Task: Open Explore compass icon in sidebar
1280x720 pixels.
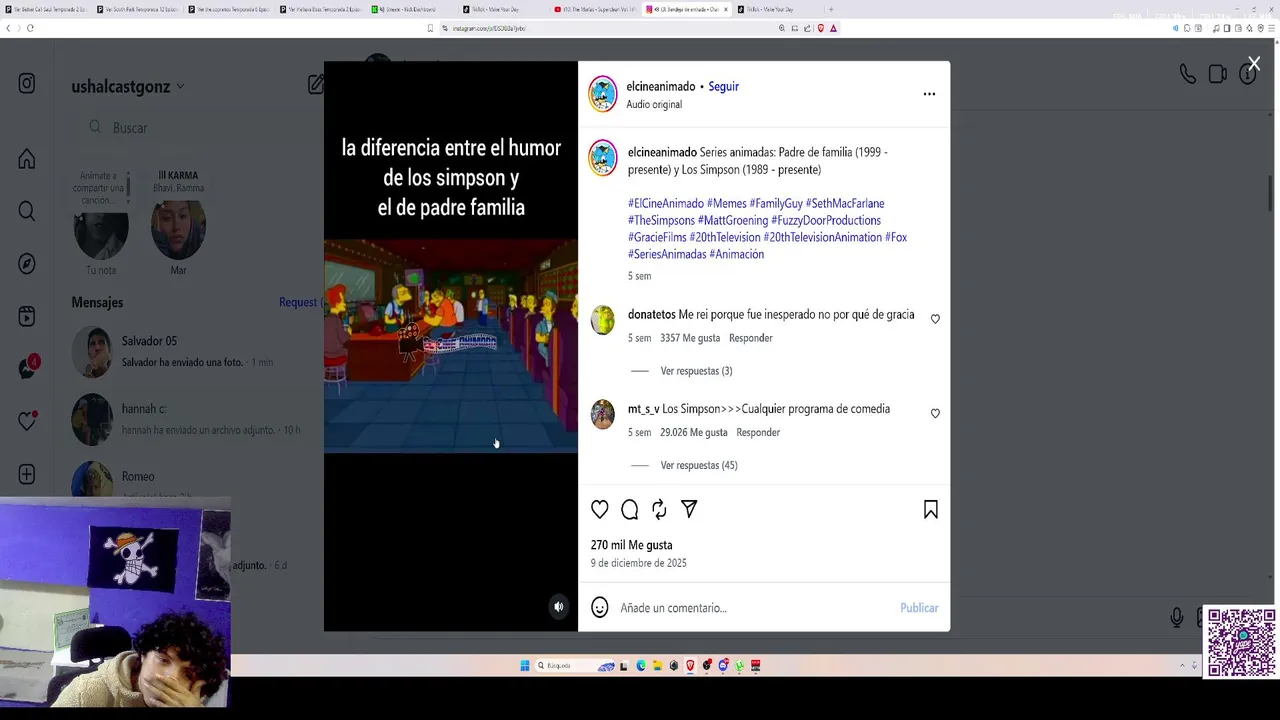Action: pos(27,264)
